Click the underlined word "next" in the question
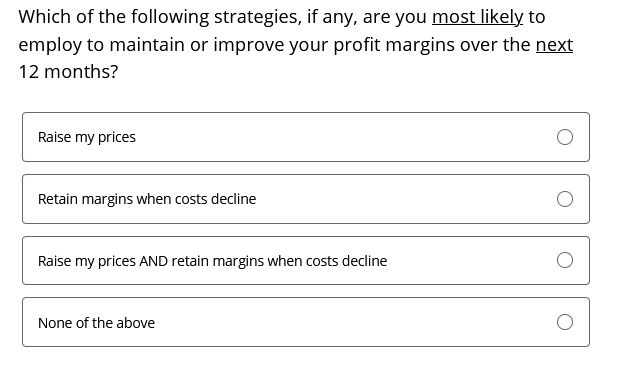 [554, 45]
